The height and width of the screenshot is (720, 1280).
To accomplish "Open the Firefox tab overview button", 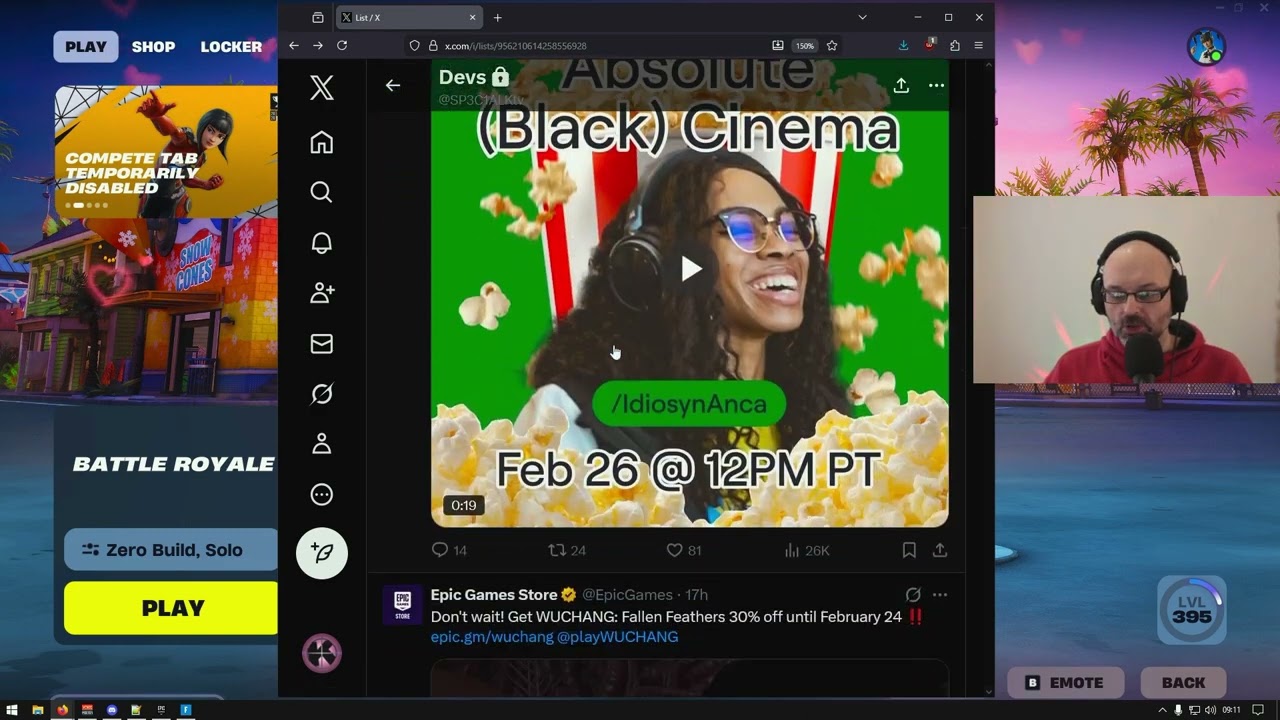I will pyautogui.click(x=318, y=17).
